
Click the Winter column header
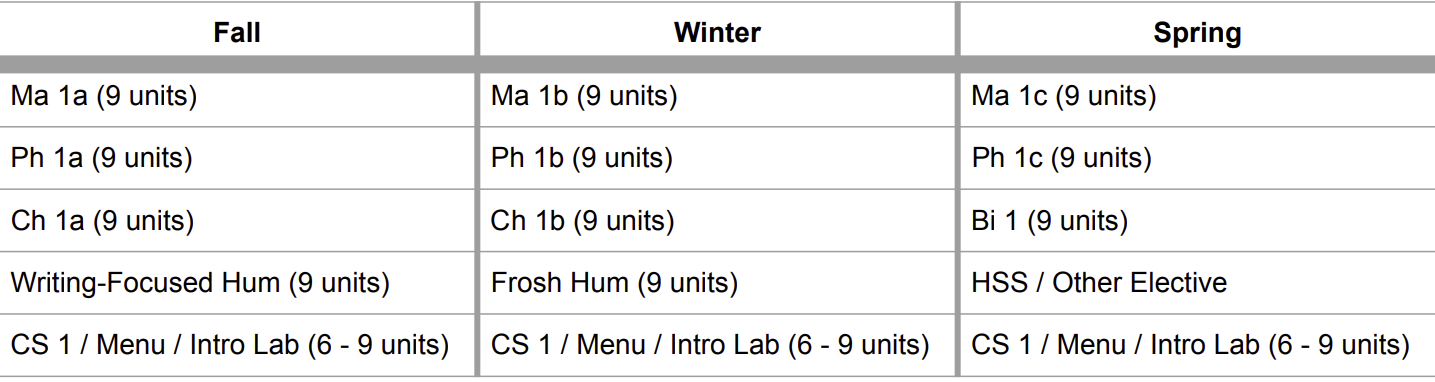coord(717,32)
